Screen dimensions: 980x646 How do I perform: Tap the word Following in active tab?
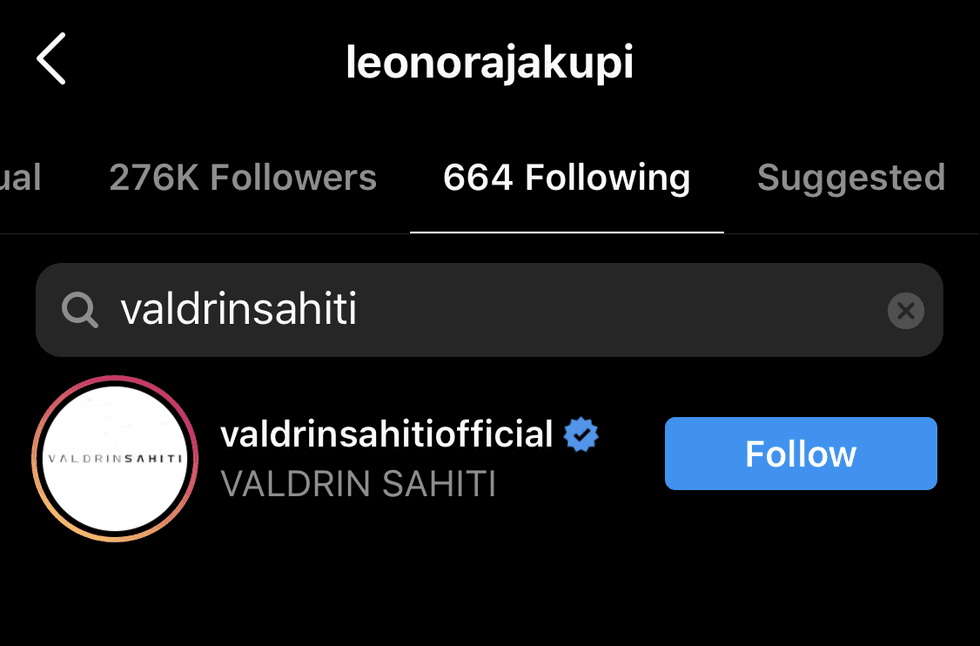(608, 178)
